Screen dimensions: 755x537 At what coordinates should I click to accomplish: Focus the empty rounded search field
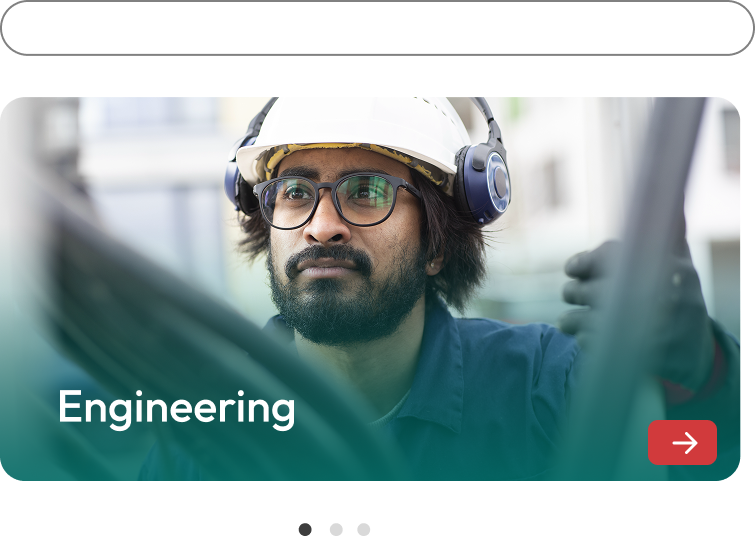[377, 28]
